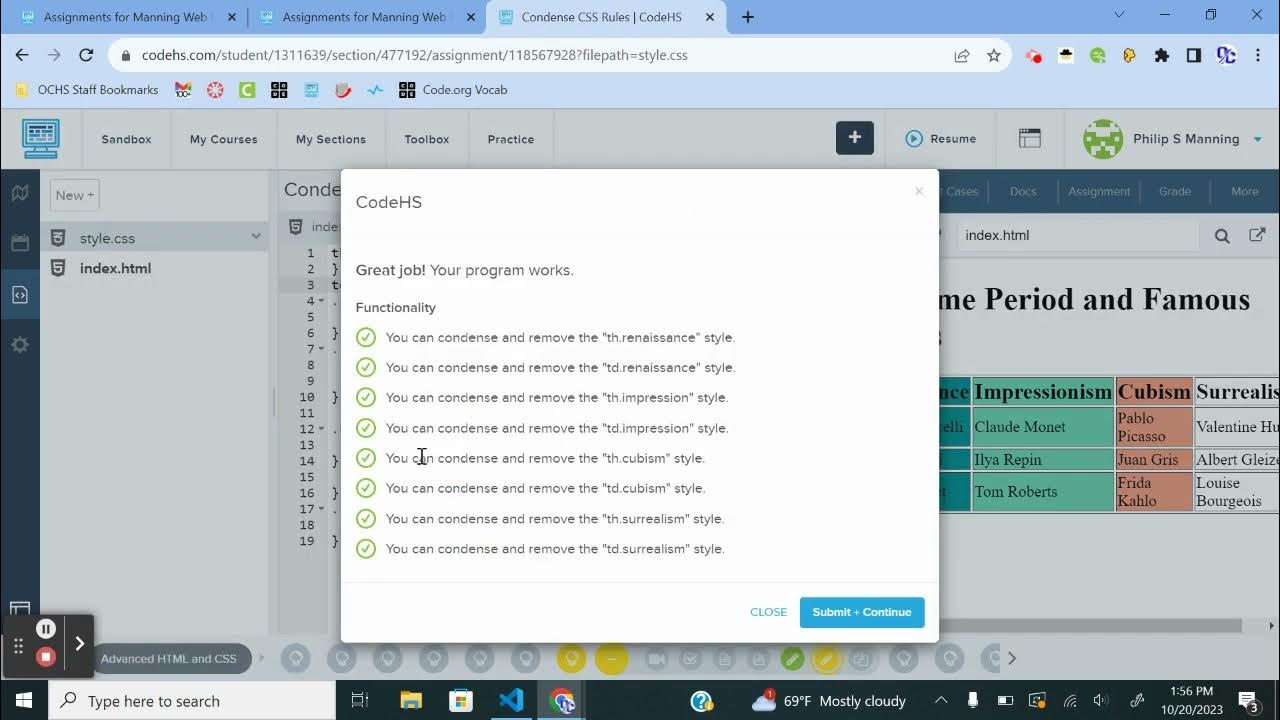This screenshot has height=720, width=1280.
Task: Open the Grade tab
Action: pos(1175,191)
